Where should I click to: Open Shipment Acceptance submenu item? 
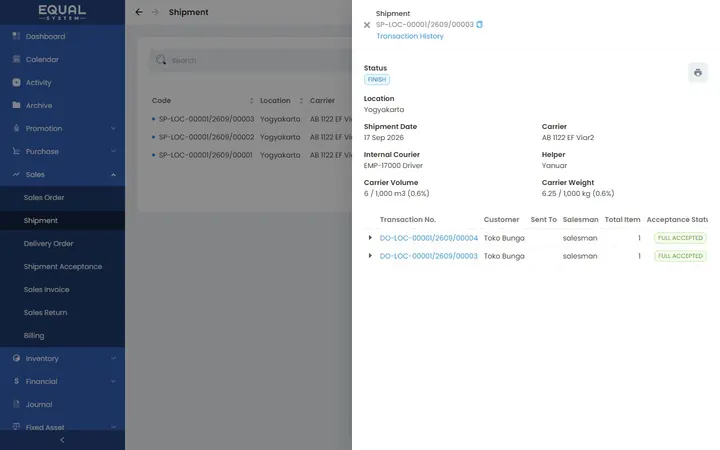tap(62, 266)
